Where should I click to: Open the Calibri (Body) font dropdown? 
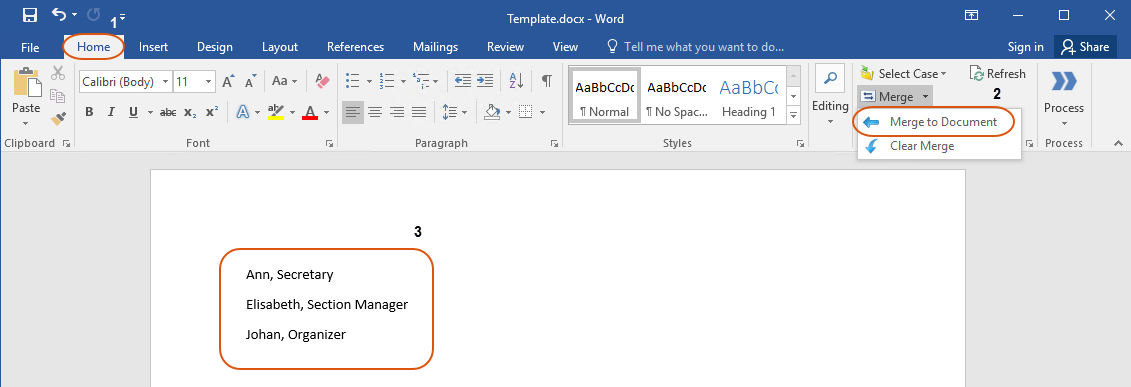126,81
